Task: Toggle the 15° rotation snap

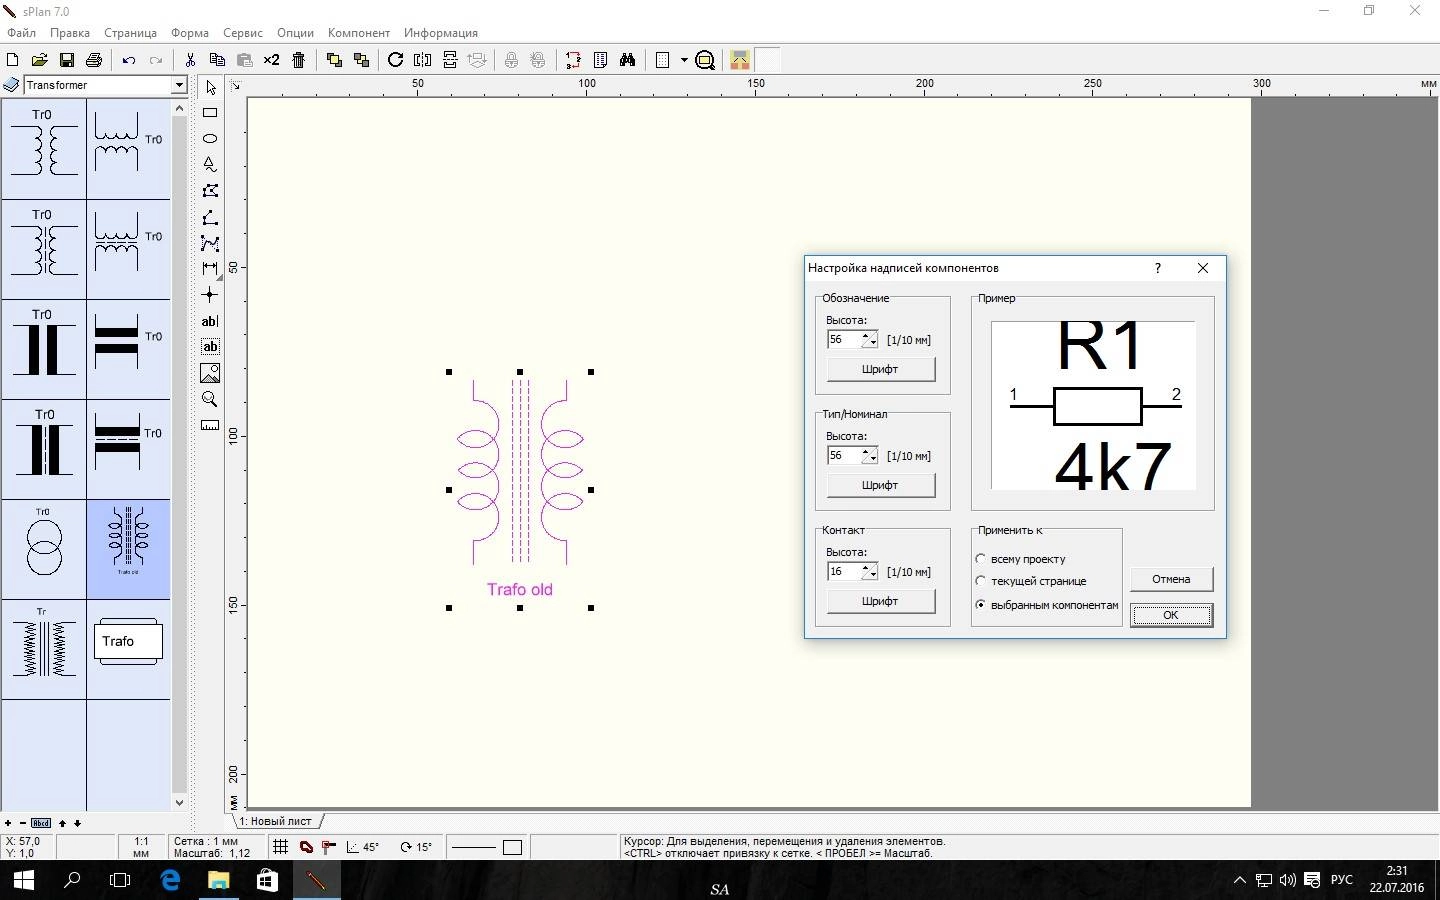Action: point(416,847)
